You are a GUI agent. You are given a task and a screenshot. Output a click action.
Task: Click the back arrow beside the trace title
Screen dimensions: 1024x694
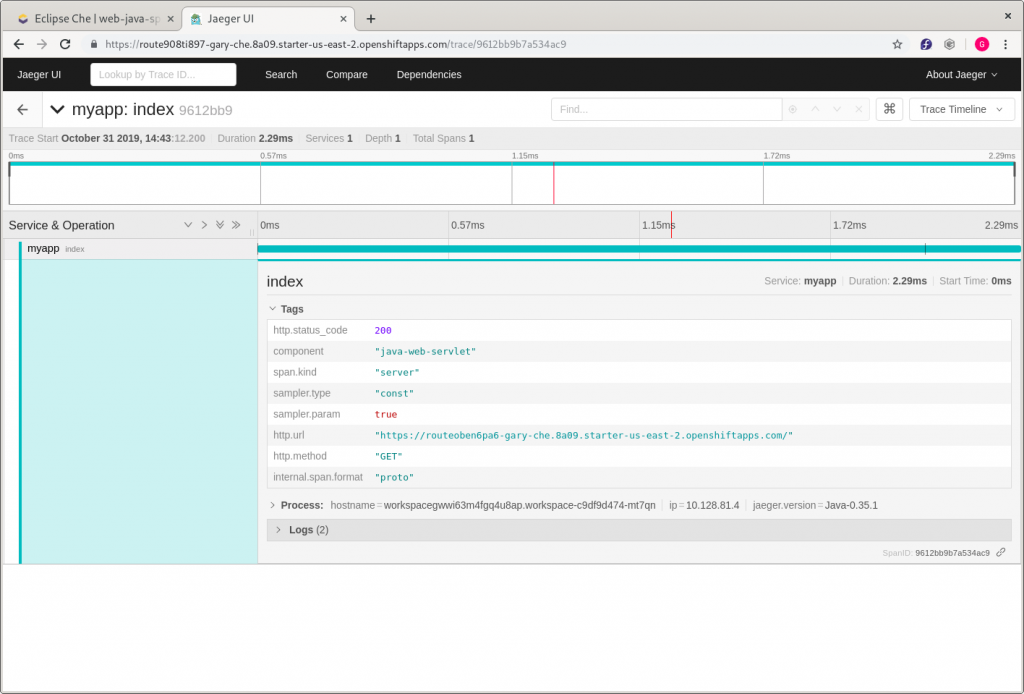23,110
